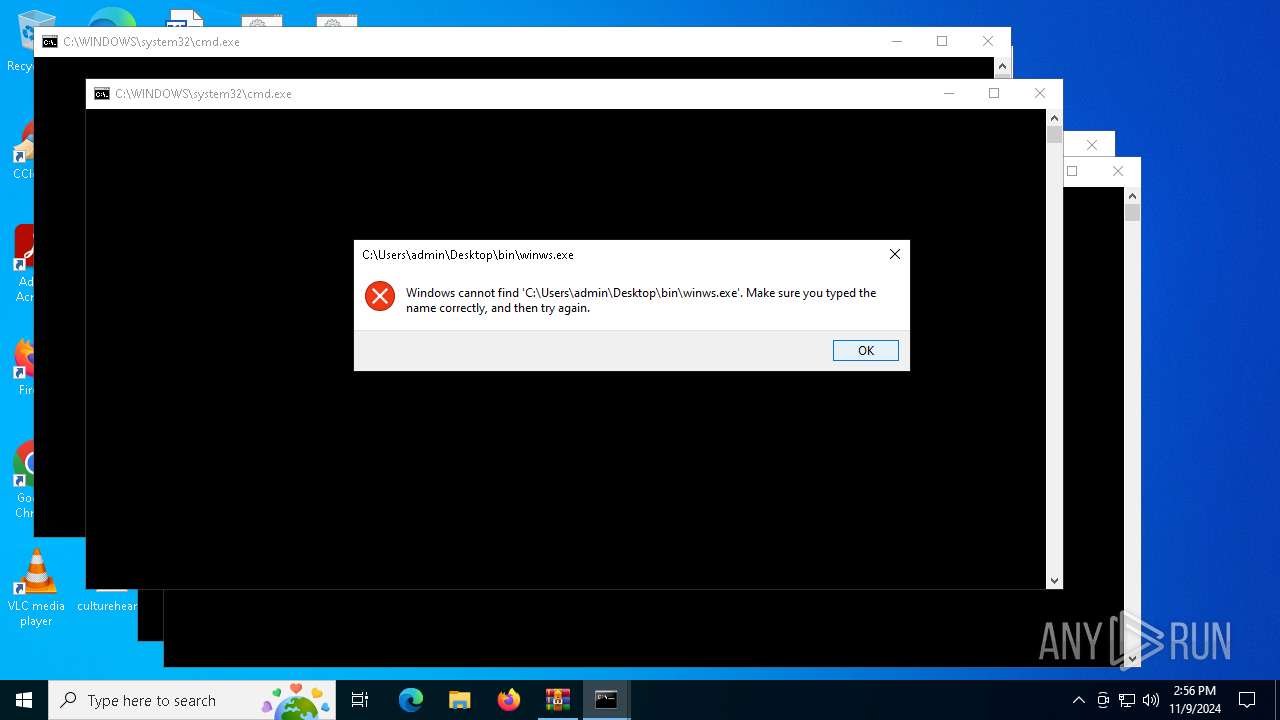Show hidden system tray icons
Viewport: 1280px width, 720px height.
coord(1078,700)
